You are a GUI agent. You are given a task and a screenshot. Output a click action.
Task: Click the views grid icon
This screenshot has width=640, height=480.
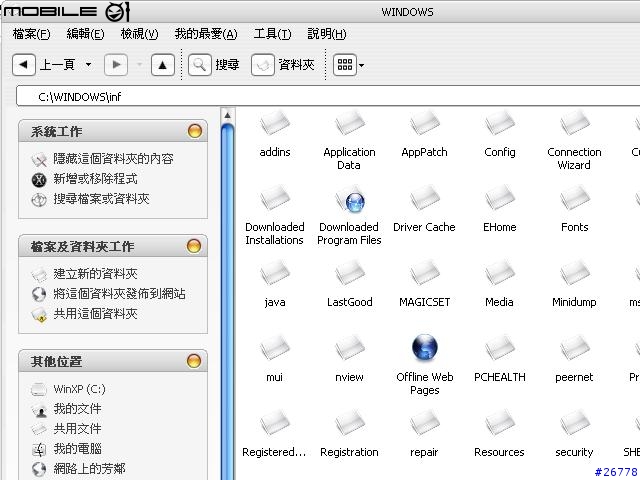click(x=344, y=64)
